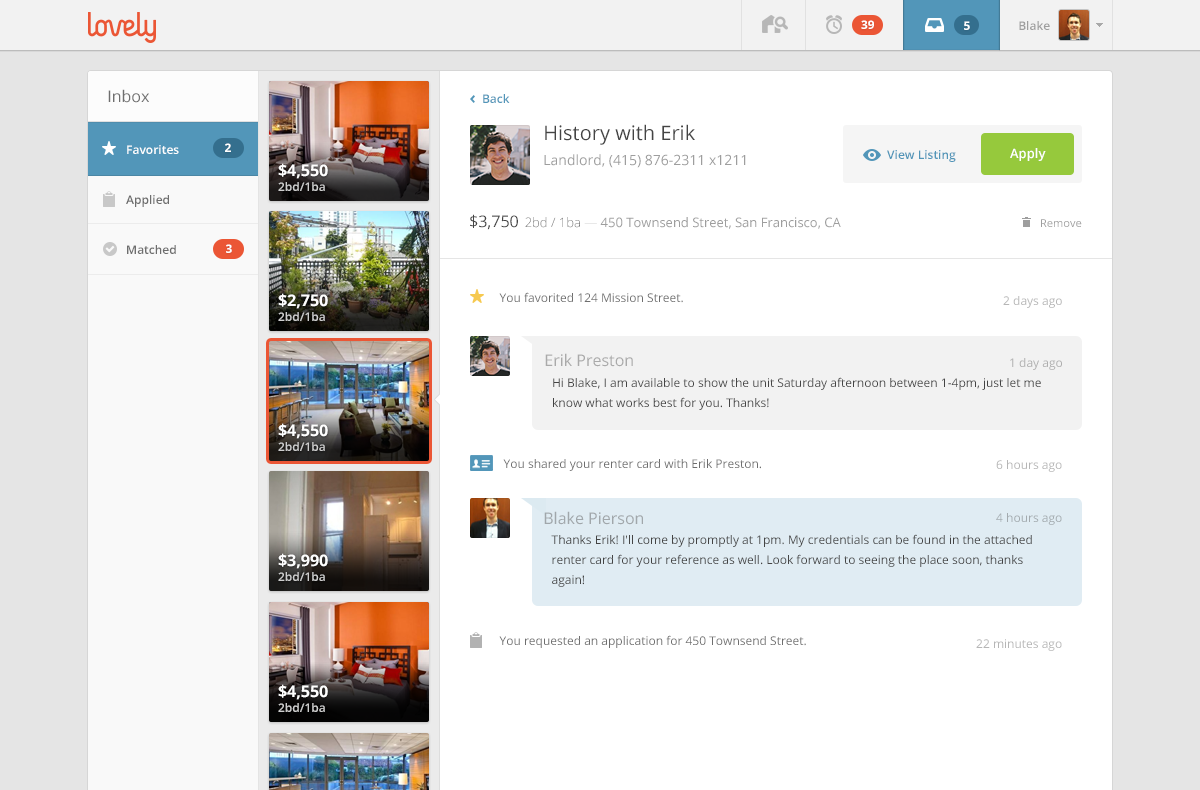Screen dimensions: 1200x790
Task: Open the Matched tab
Action: [x=173, y=250]
